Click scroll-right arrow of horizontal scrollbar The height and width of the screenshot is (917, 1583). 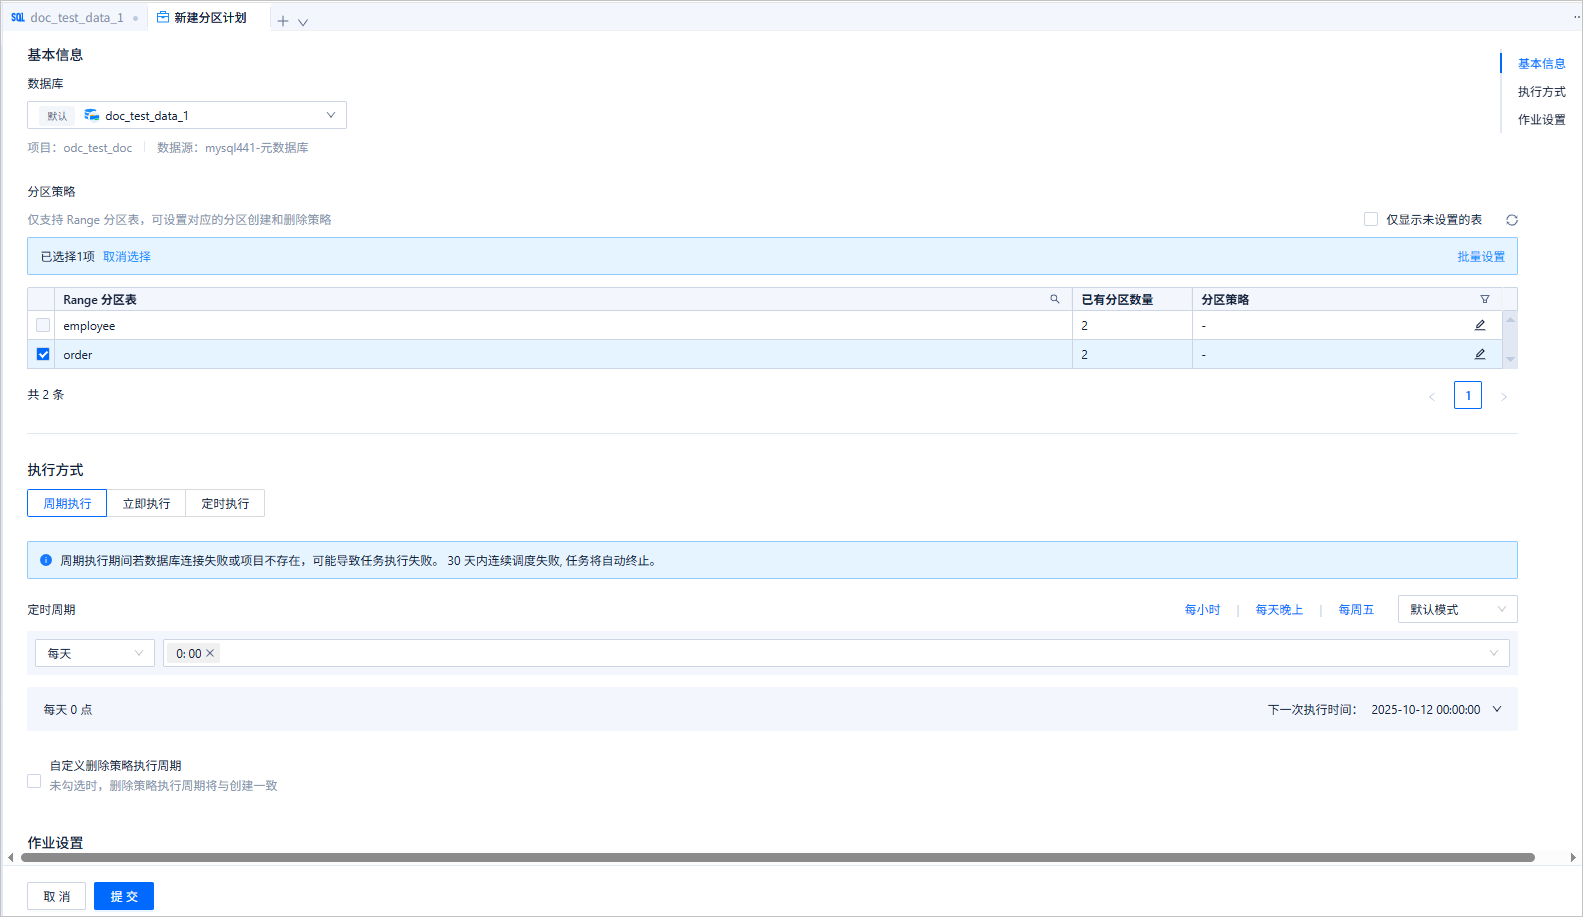[1572, 857]
